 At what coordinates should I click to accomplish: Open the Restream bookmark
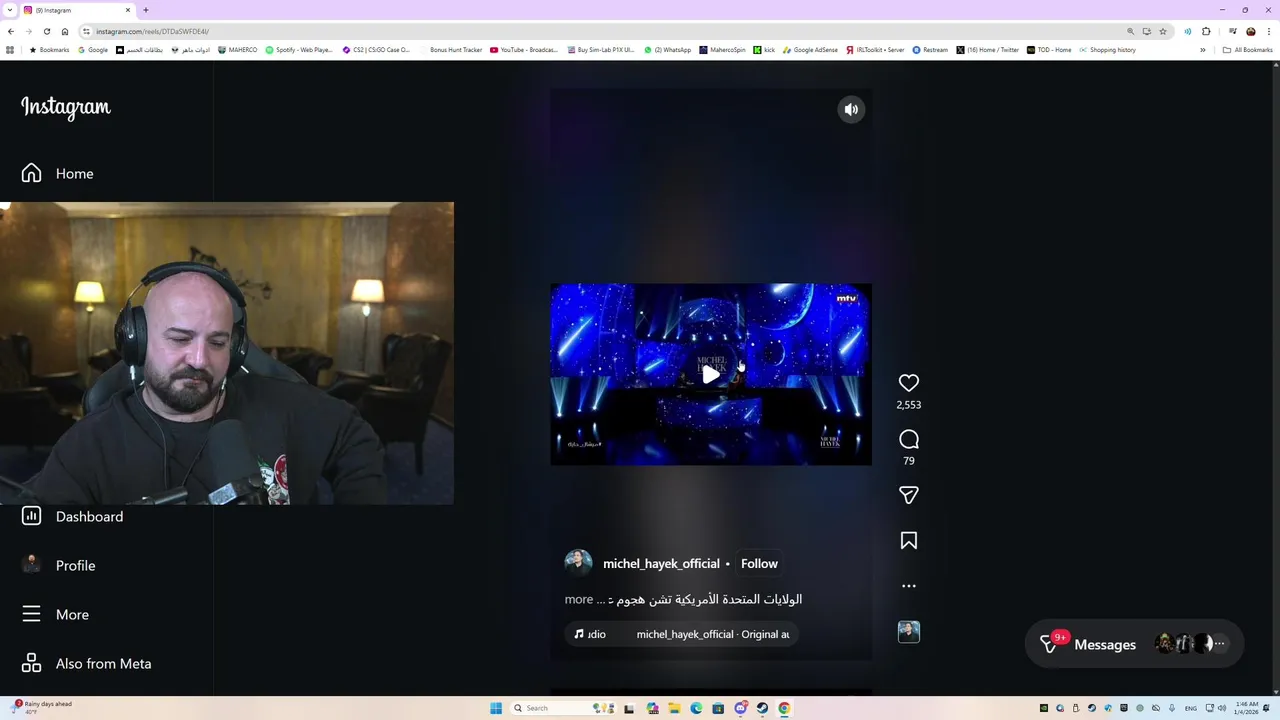(930, 50)
